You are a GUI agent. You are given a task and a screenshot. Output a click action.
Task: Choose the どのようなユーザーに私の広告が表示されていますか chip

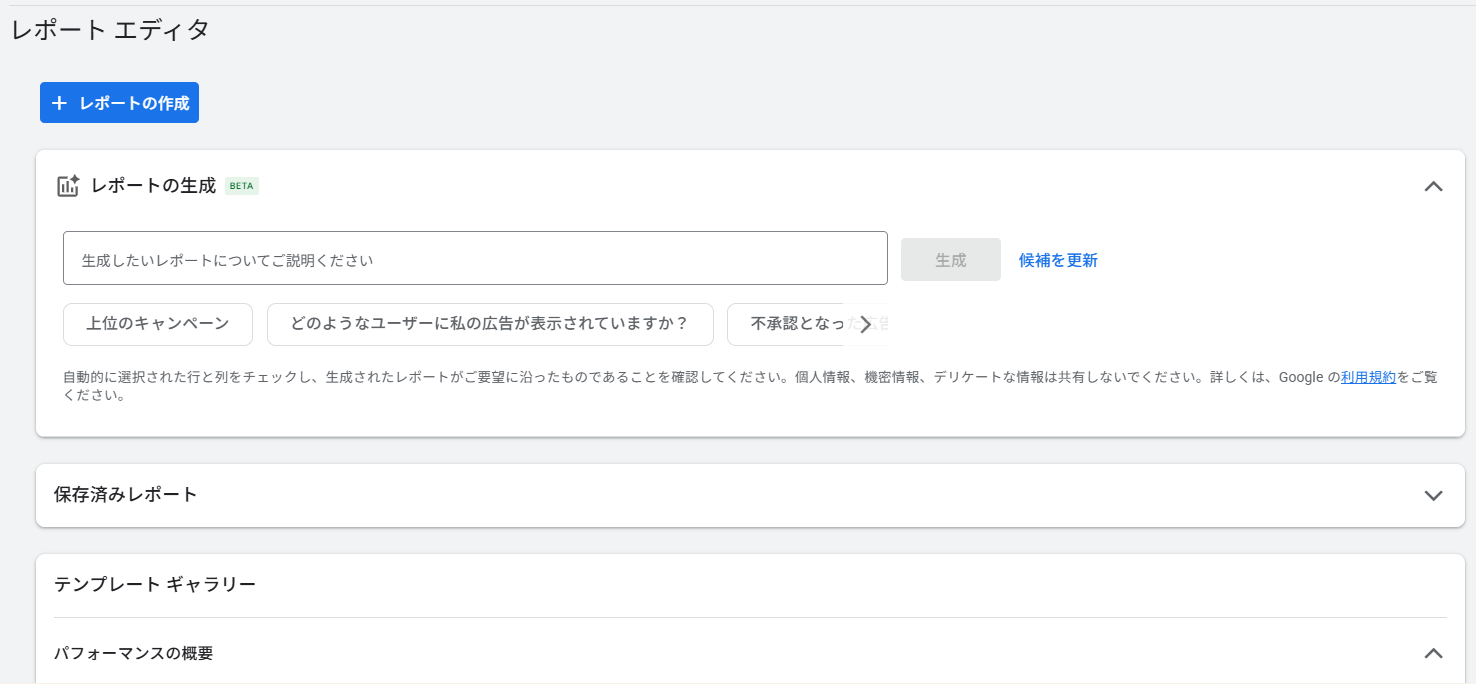pyautogui.click(x=490, y=324)
